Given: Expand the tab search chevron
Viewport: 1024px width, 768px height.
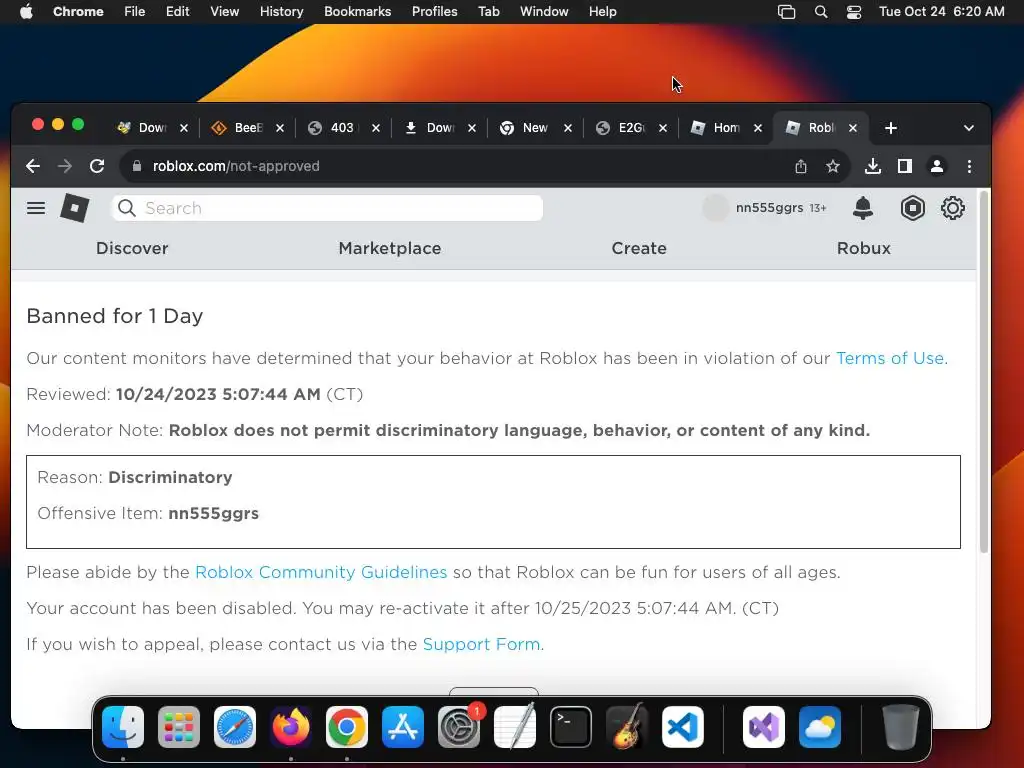Looking at the screenshot, I should pyautogui.click(x=969, y=128).
